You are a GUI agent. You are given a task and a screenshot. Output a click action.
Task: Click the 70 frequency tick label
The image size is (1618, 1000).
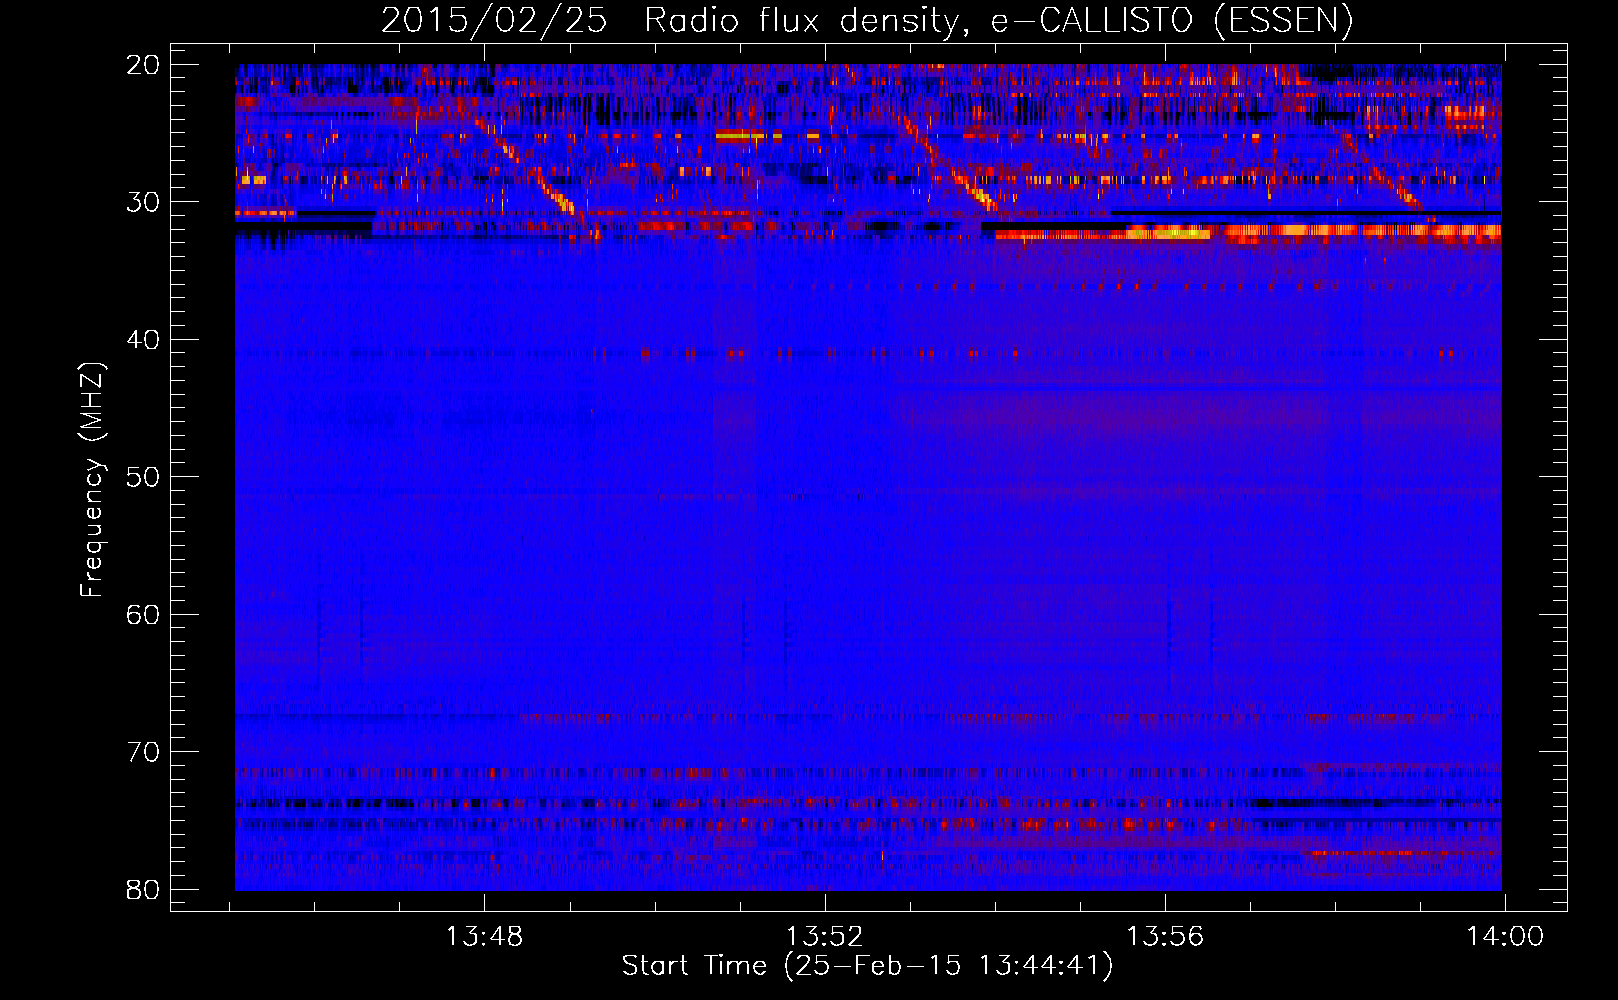(x=143, y=752)
